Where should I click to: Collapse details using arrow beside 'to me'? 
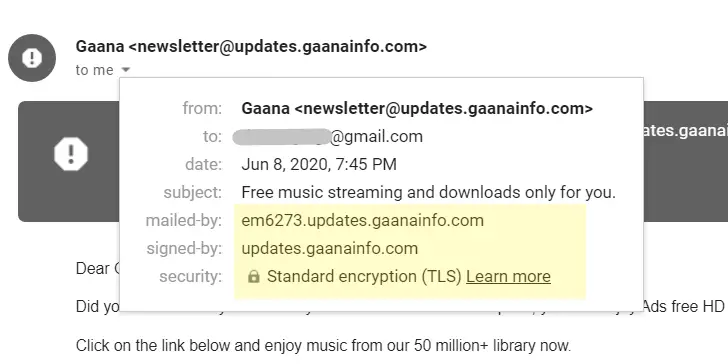126,70
